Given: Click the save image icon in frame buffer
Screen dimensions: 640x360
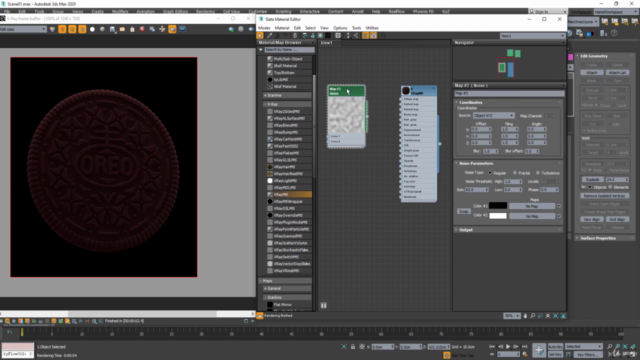Looking at the screenshot, I should [112, 29].
